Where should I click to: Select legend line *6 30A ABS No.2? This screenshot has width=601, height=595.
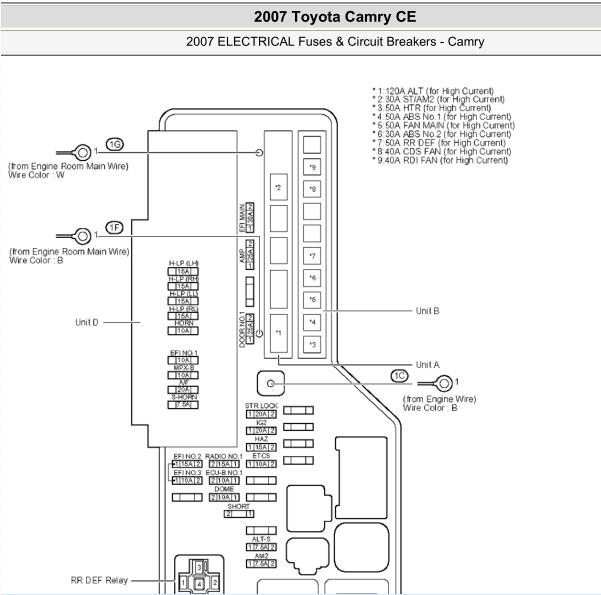click(x=442, y=134)
